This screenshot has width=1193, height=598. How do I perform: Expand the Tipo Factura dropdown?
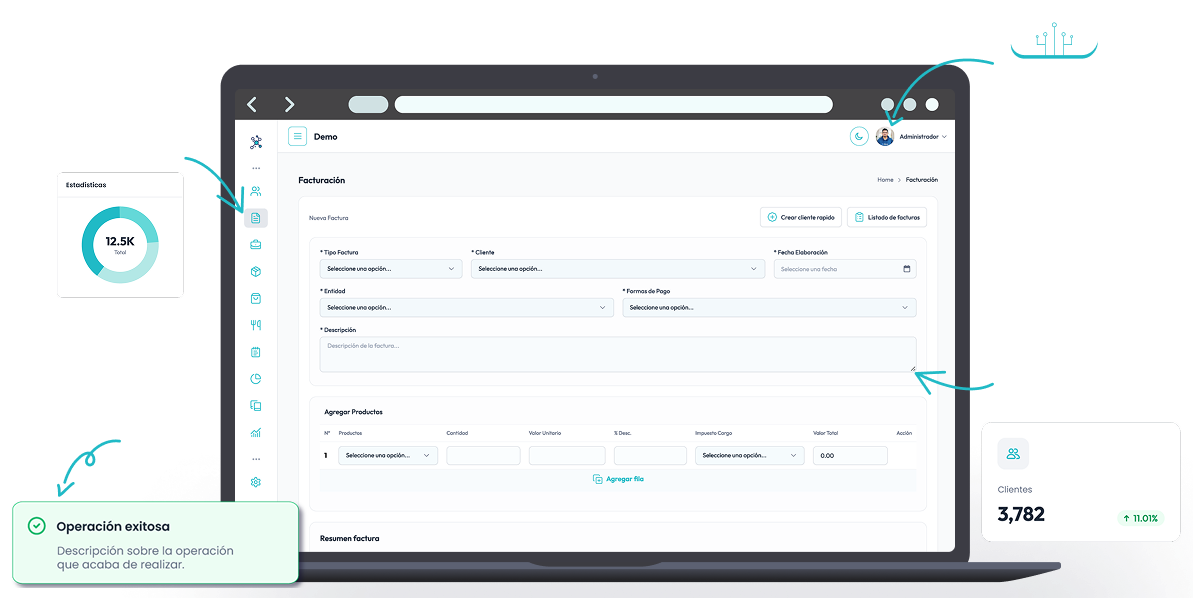391,269
